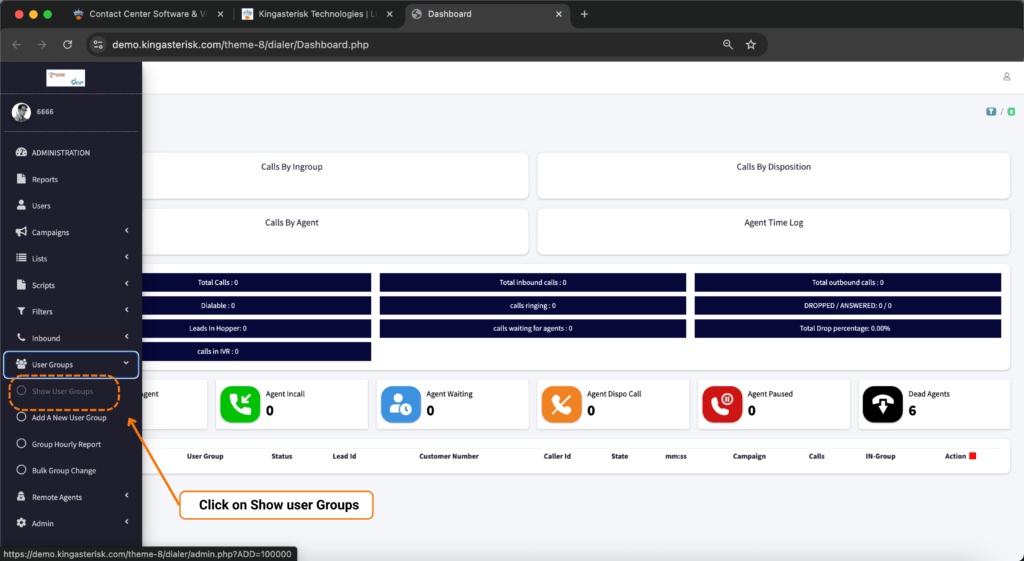
Task: Click the Remote Agents icon in sidebar
Action: click(21, 496)
